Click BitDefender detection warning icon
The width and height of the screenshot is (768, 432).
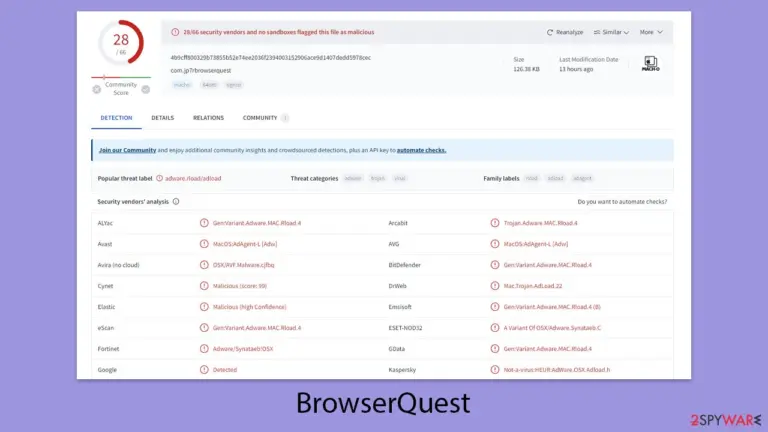coord(495,265)
